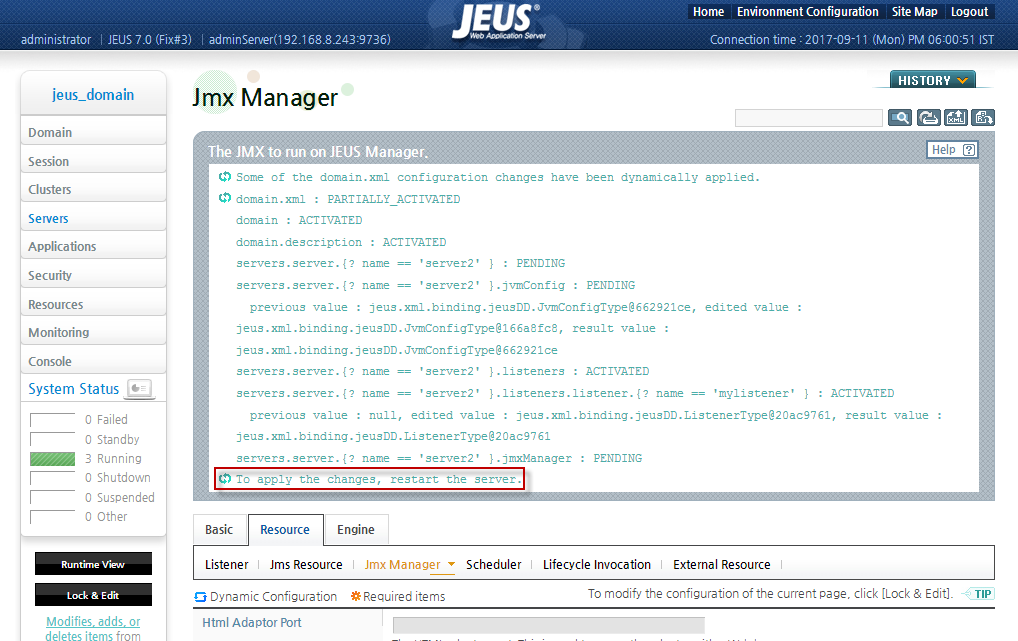Click the resource download icon
Viewport: 1018px width, 641px height.
(x=983, y=118)
